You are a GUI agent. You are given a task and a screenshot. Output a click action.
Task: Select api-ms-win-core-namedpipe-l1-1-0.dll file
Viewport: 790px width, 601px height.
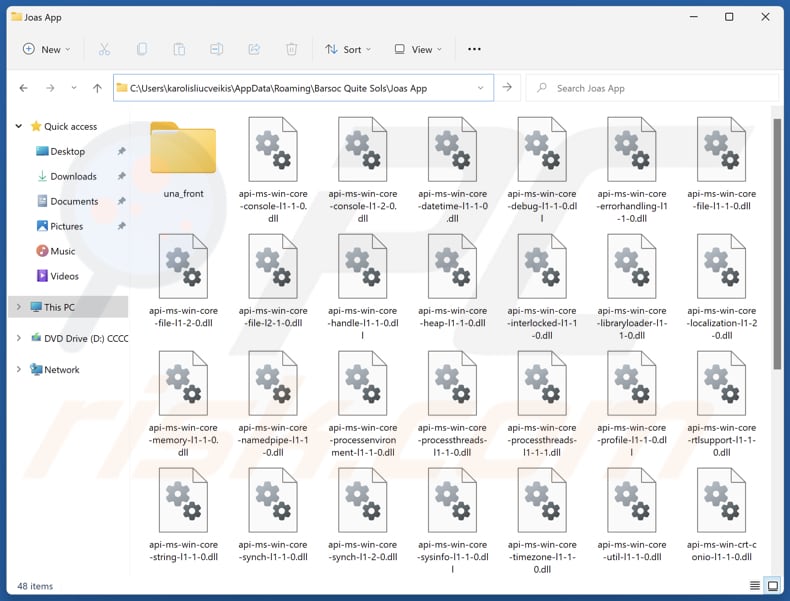(x=273, y=404)
